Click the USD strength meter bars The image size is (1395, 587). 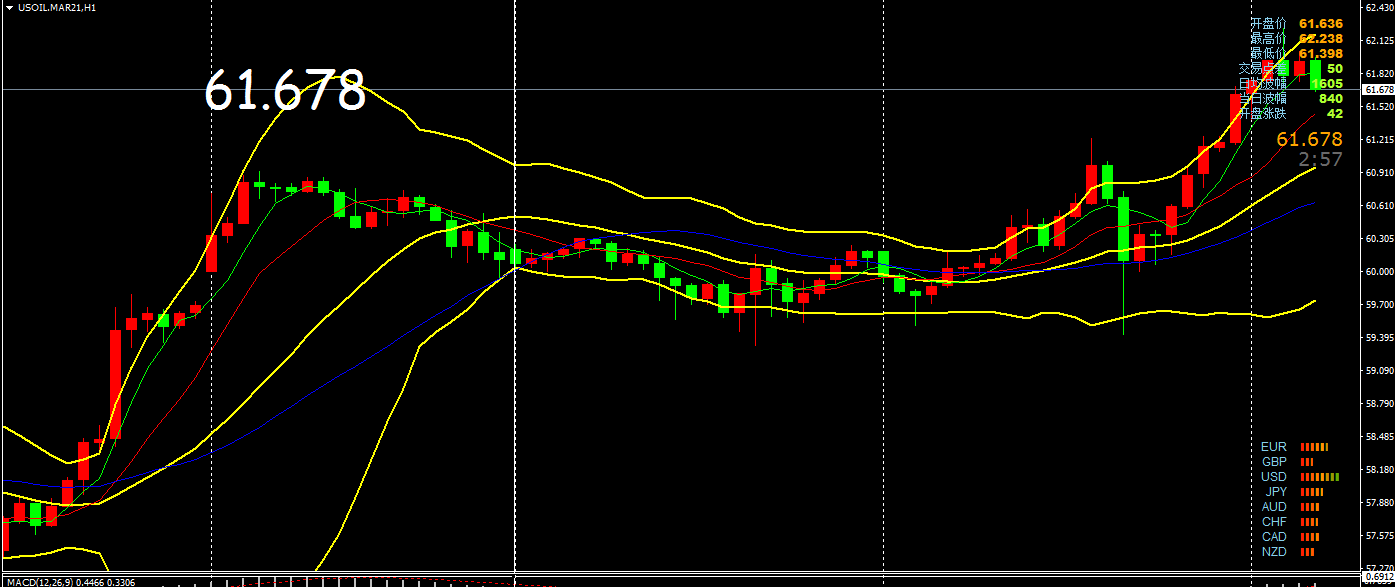[x=1319, y=477]
